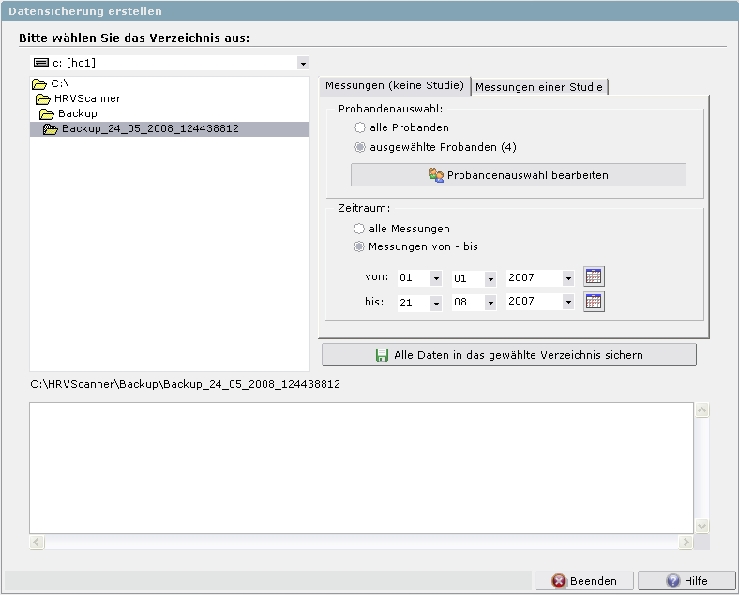Open Hilfe help button
Viewport: 739px width, 595px height.
coord(686,581)
